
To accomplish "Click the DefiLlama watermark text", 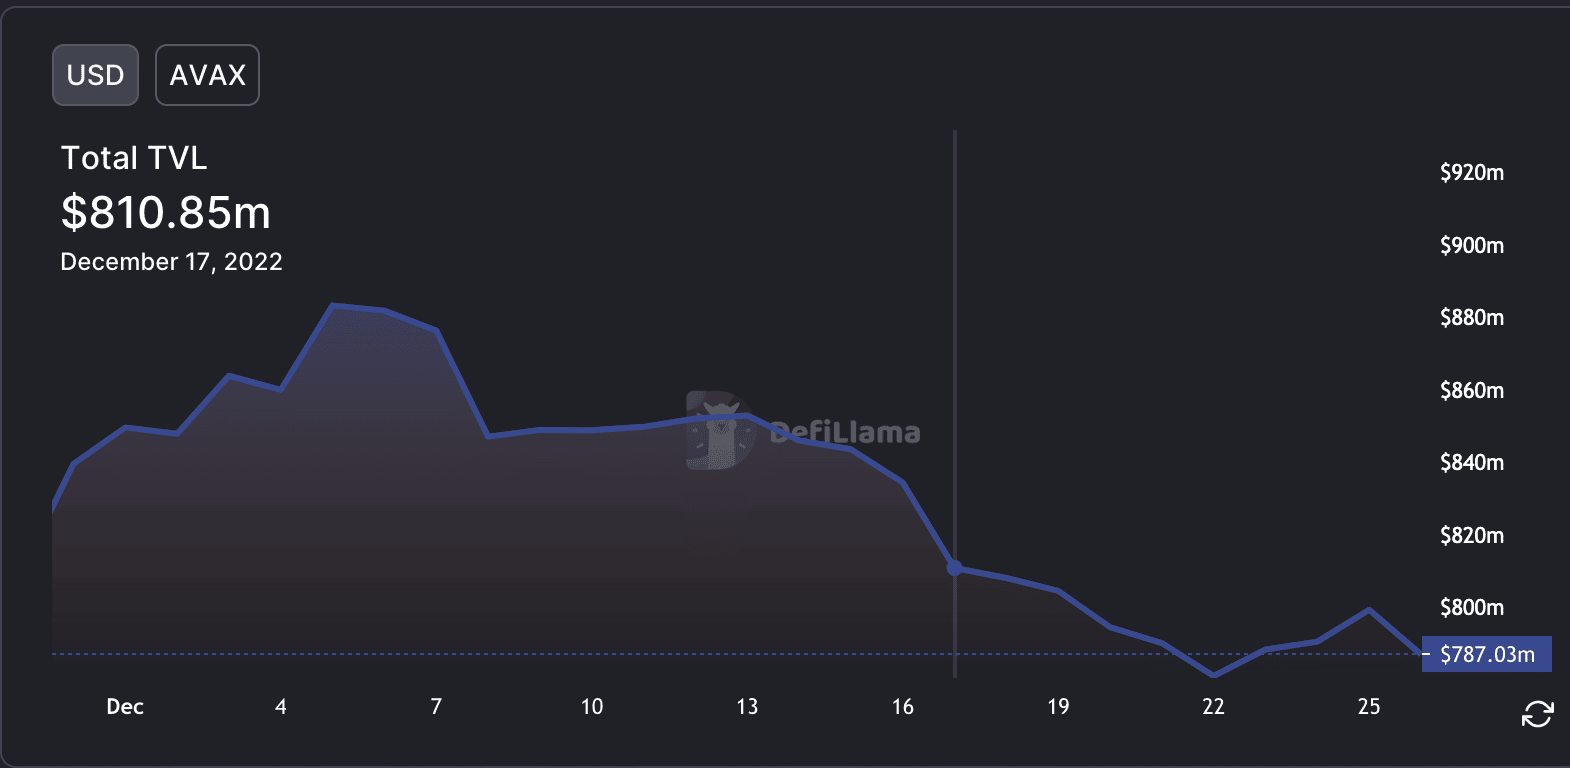I will [x=845, y=432].
